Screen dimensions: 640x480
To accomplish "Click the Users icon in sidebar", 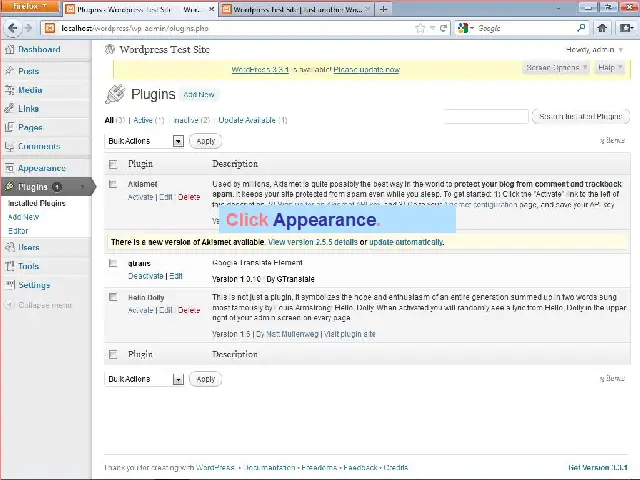I will coord(10,247).
